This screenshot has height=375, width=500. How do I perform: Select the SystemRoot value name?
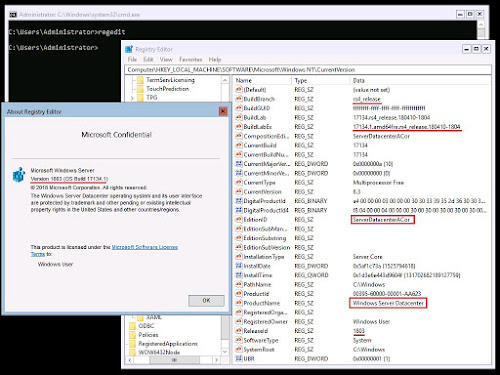[x=259, y=350]
